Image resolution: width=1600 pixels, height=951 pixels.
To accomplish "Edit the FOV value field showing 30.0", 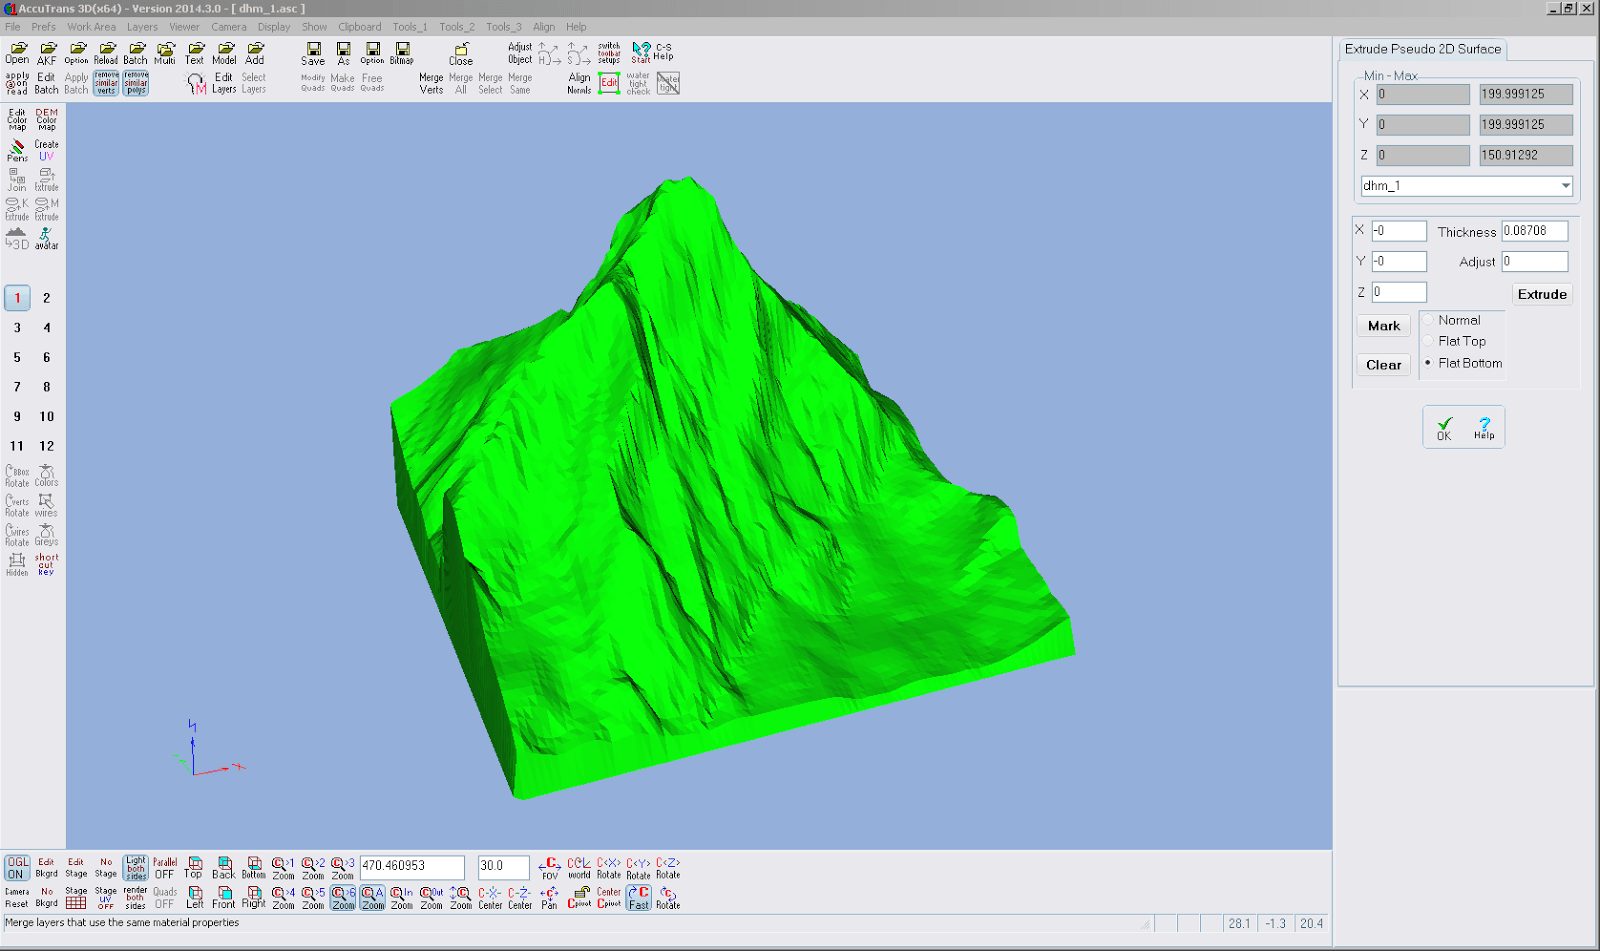I will [x=503, y=867].
